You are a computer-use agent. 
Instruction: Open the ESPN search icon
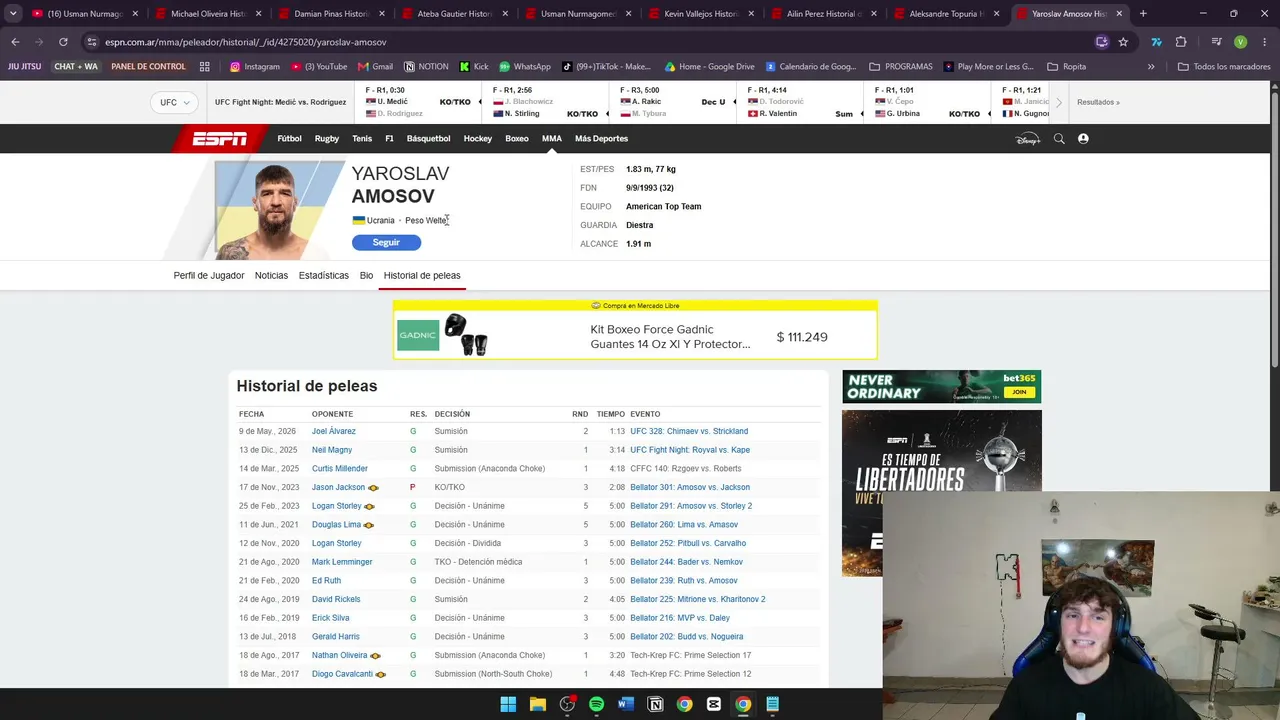[x=1059, y=139]
